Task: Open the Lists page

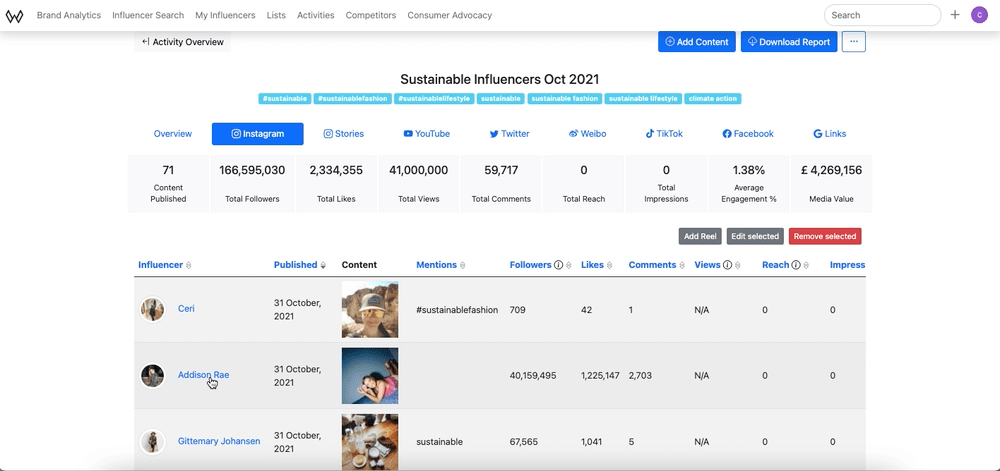Action: coord(276,15)
